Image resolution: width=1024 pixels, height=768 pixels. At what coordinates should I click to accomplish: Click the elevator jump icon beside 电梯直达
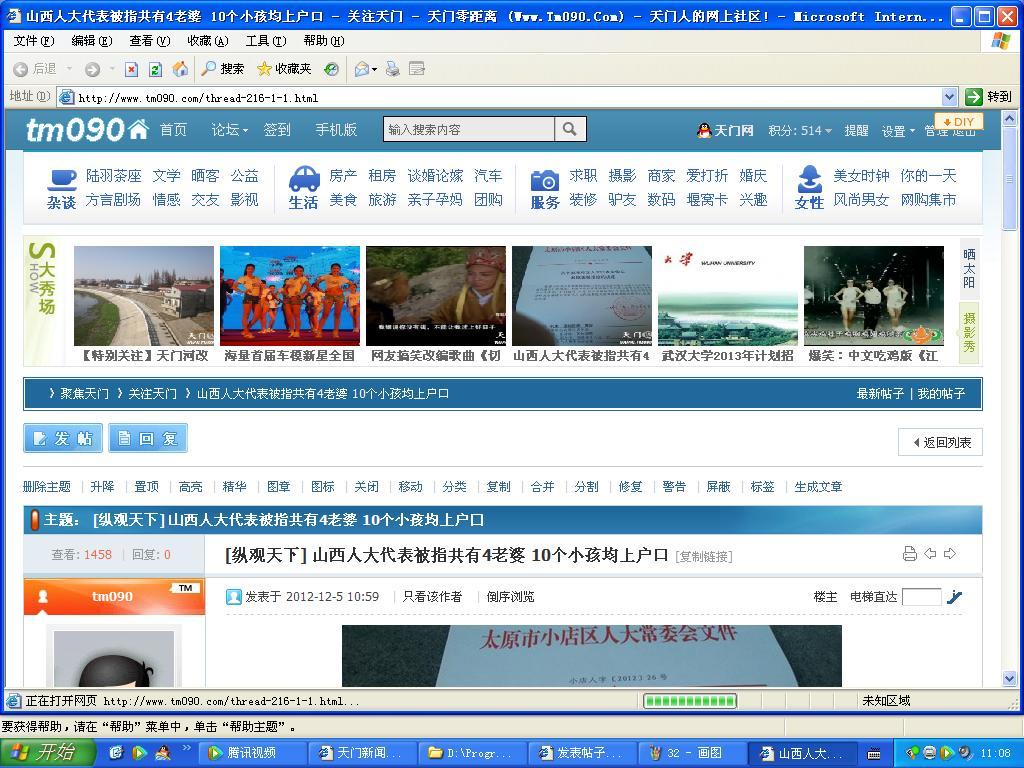[954, 597]
